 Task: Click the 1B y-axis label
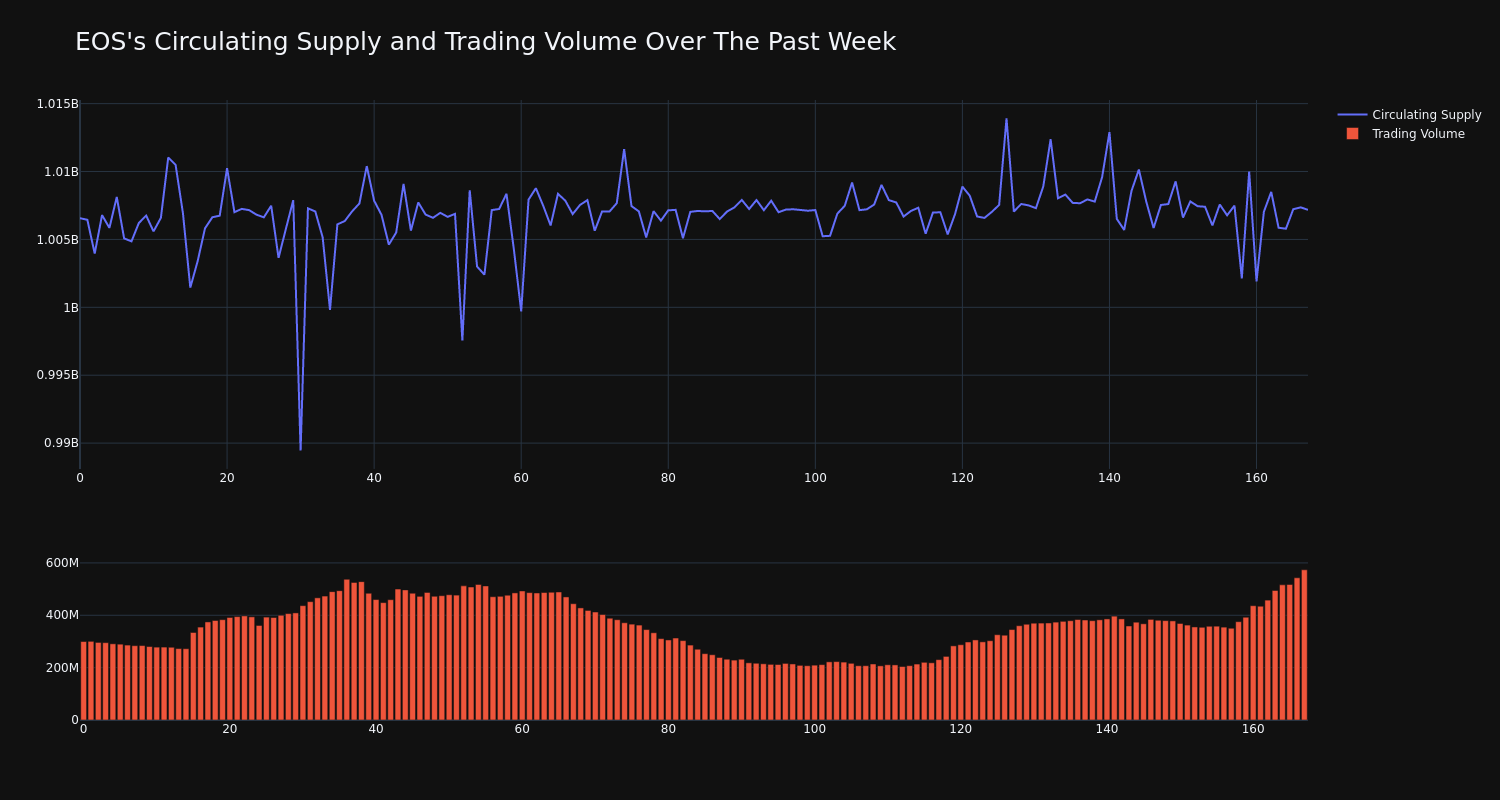(x=71, y=308)
